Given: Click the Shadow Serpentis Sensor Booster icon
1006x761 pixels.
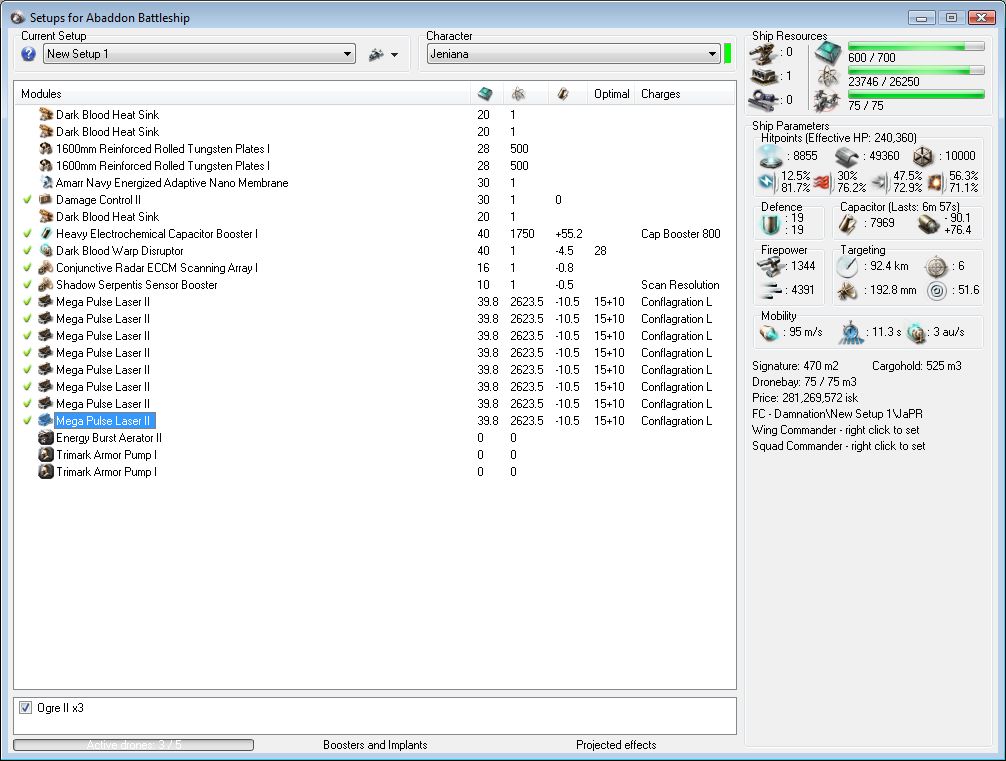Looking at the screenshot, I should (x=46, y=285).
